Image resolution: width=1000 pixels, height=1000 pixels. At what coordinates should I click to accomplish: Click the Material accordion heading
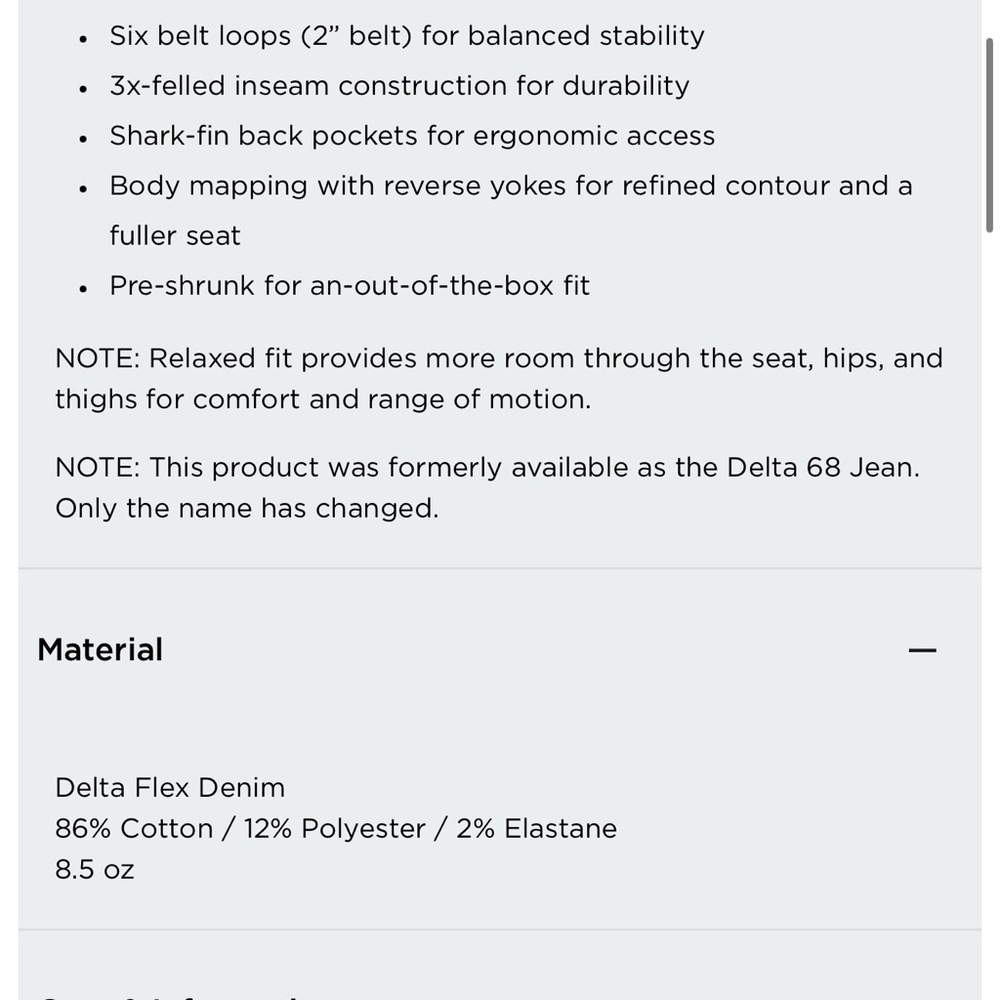click(x=100, y=650)
